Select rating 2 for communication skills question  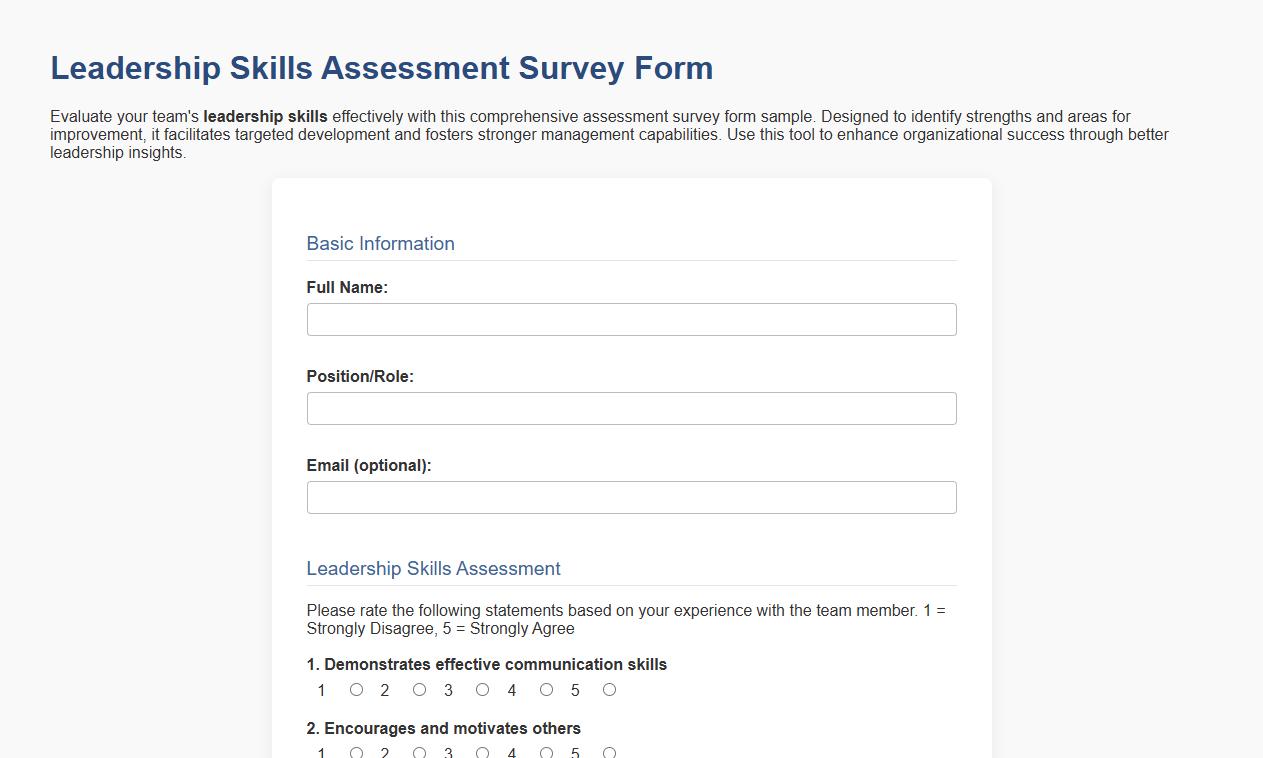tap(420, 689)
